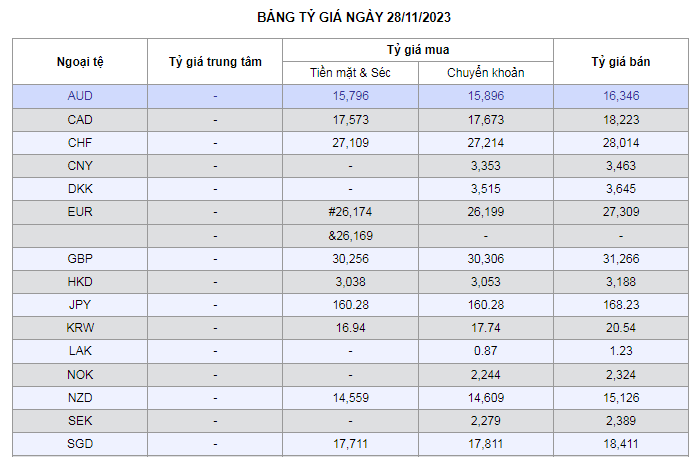This screenshot has height=457, width=695.
Task: Click AUD selling rate 16,346
Action: click(621, 97)
